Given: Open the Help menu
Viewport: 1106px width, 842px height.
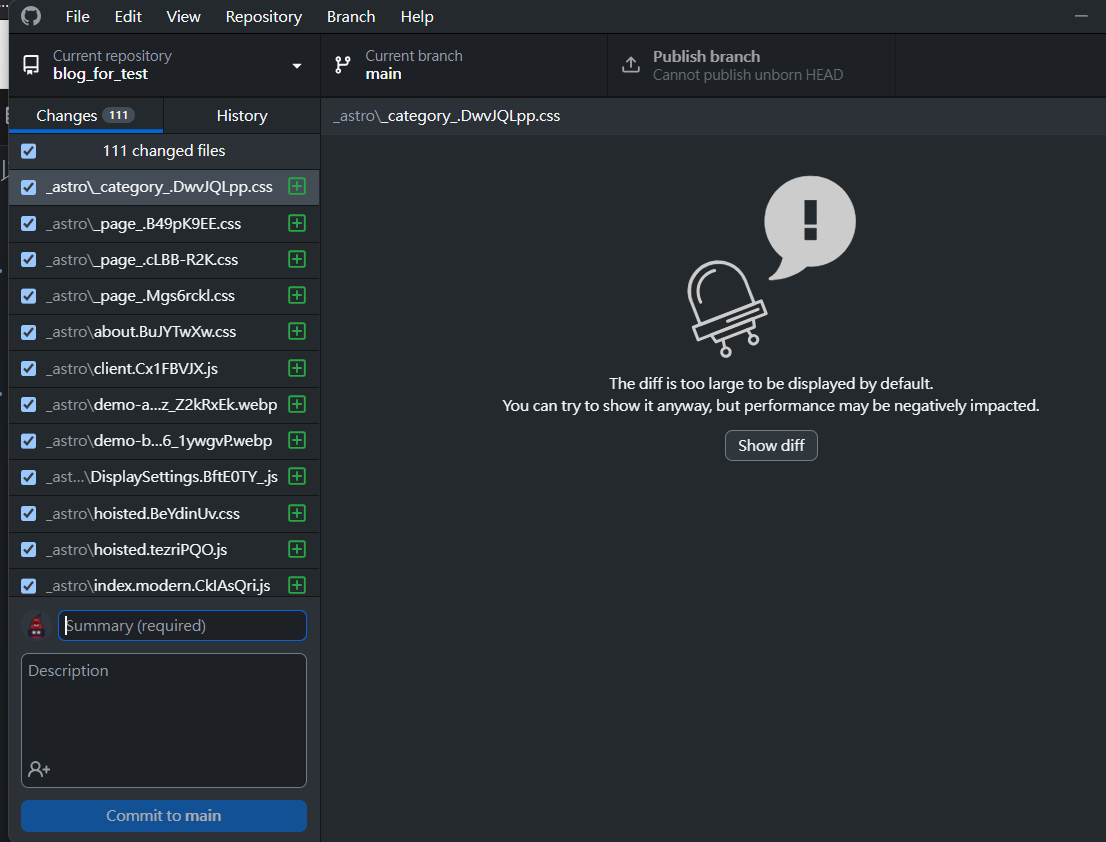Looking at the screenshot, I should [417, 16].
